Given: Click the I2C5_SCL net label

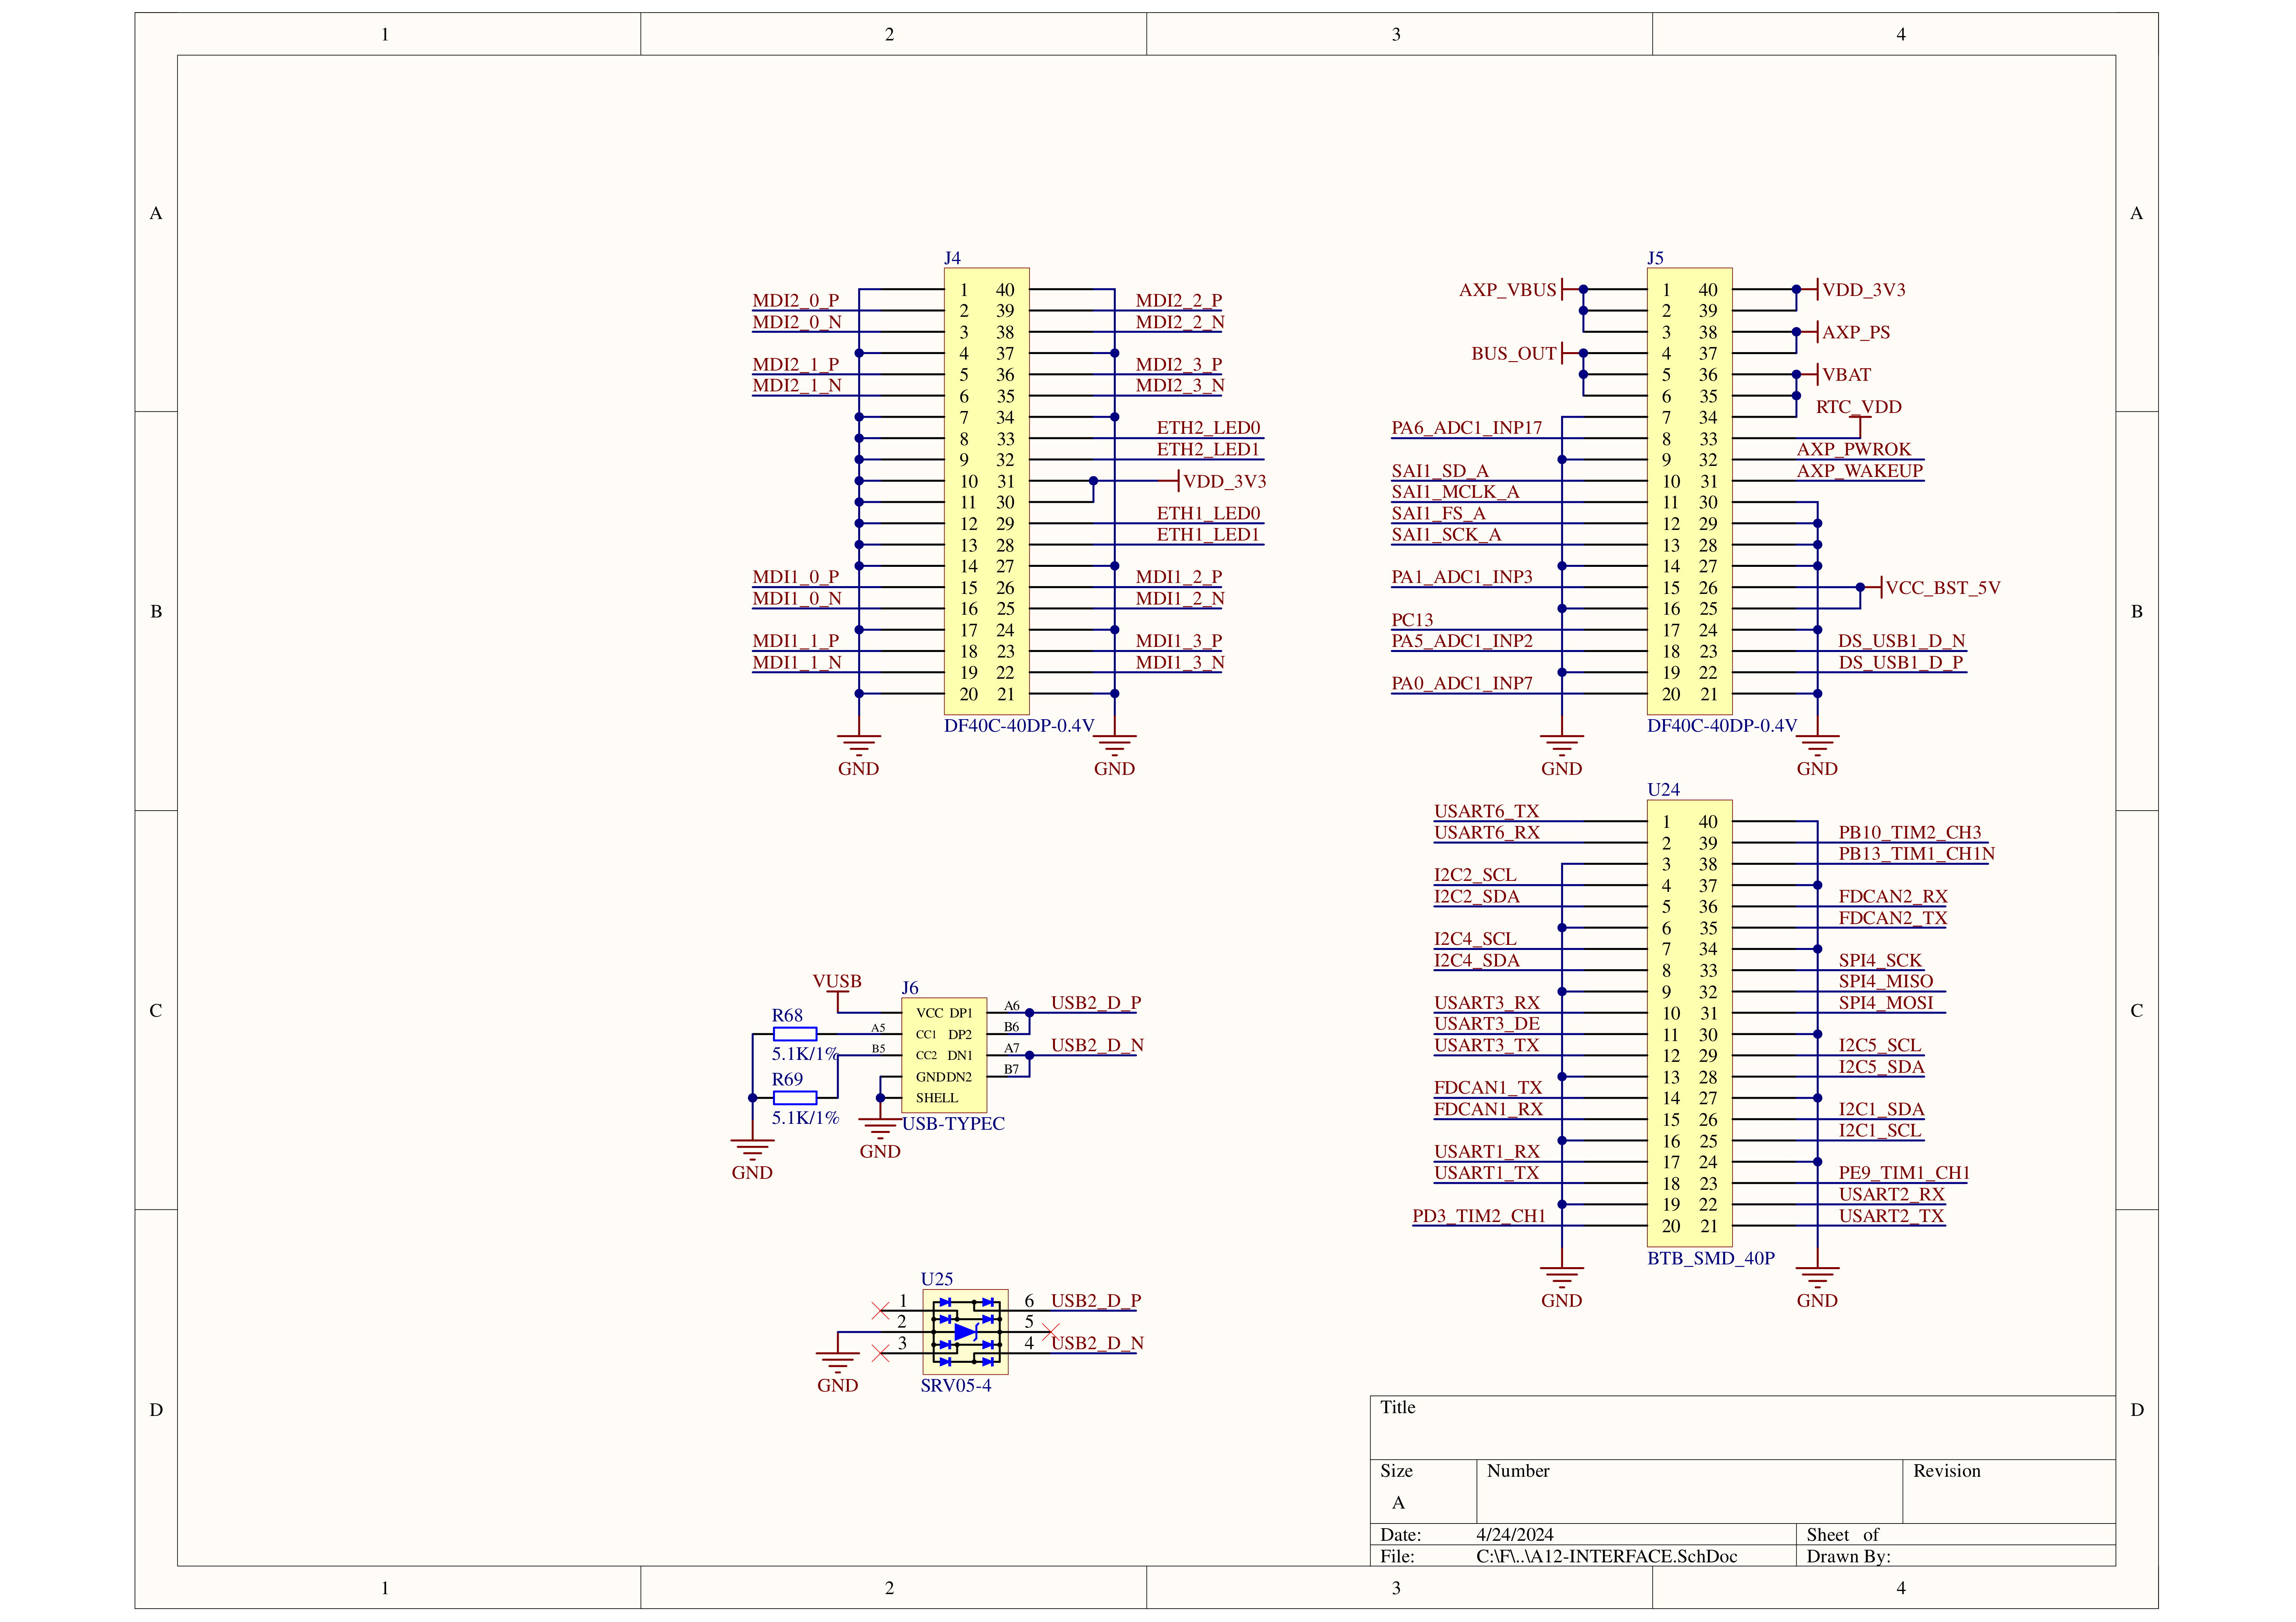Looking at the screenshot, I should click(x=1880, y=1046).
